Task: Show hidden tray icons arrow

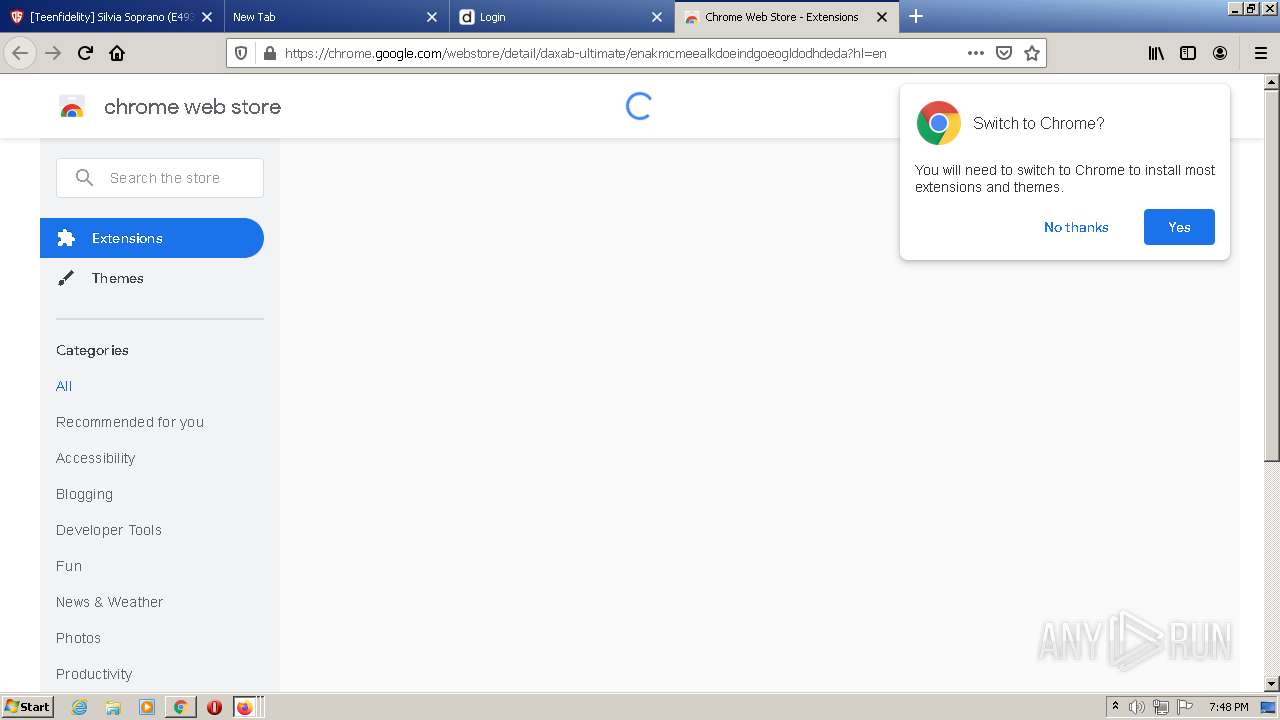Action: click(1115, 707)
